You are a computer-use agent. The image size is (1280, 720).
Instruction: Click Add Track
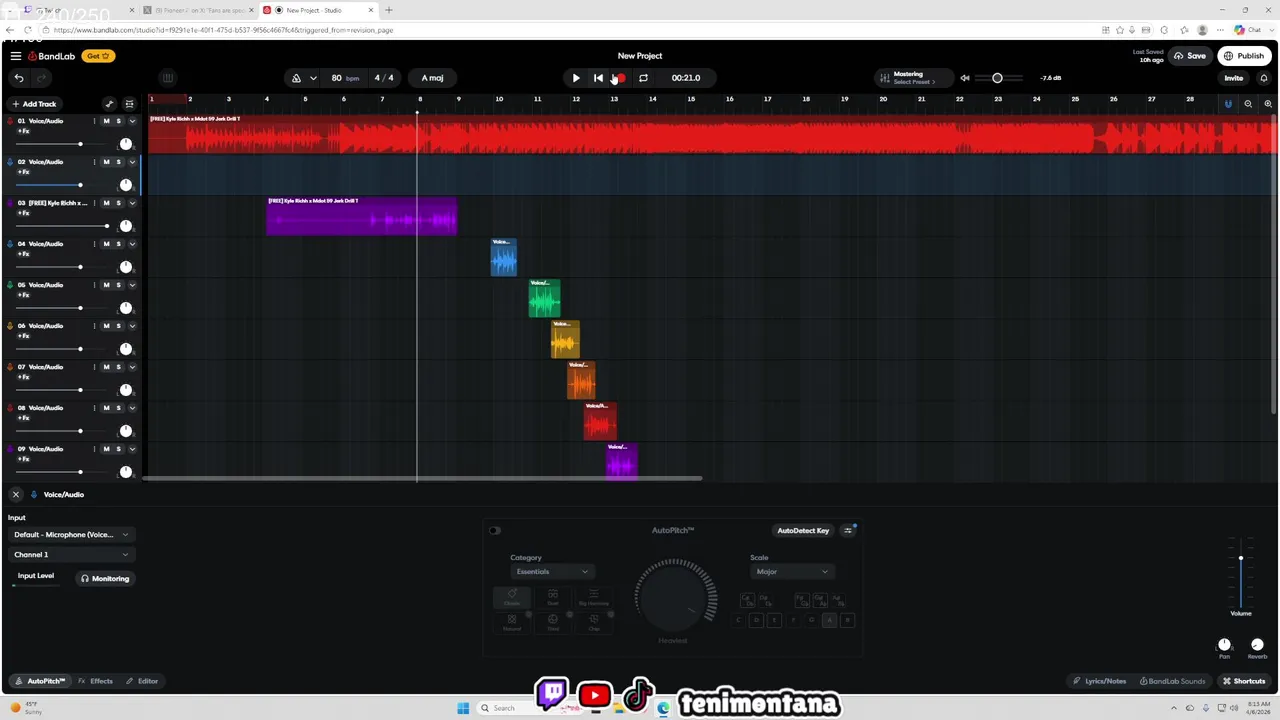(34, 104)
